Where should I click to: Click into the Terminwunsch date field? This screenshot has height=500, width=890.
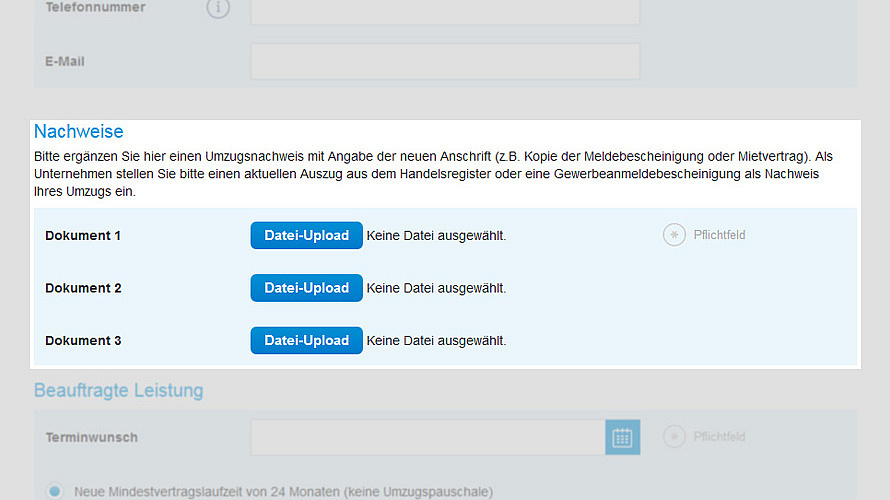(427, 437)
